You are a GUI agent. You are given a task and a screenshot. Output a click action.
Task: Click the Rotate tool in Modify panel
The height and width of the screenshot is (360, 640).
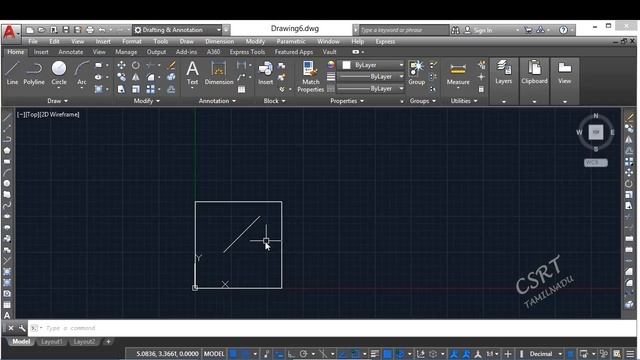(x=136, y=65)
